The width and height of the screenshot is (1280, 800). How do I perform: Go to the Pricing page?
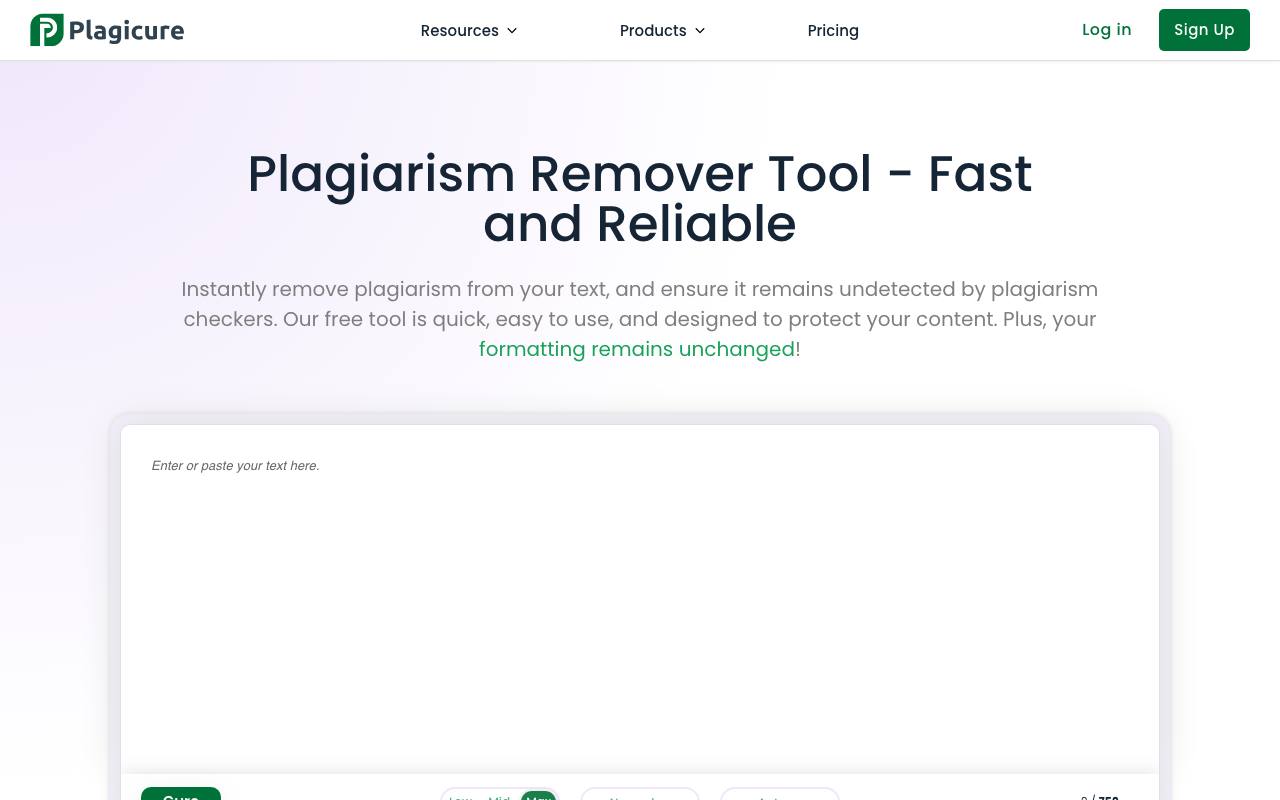(833, 30)
